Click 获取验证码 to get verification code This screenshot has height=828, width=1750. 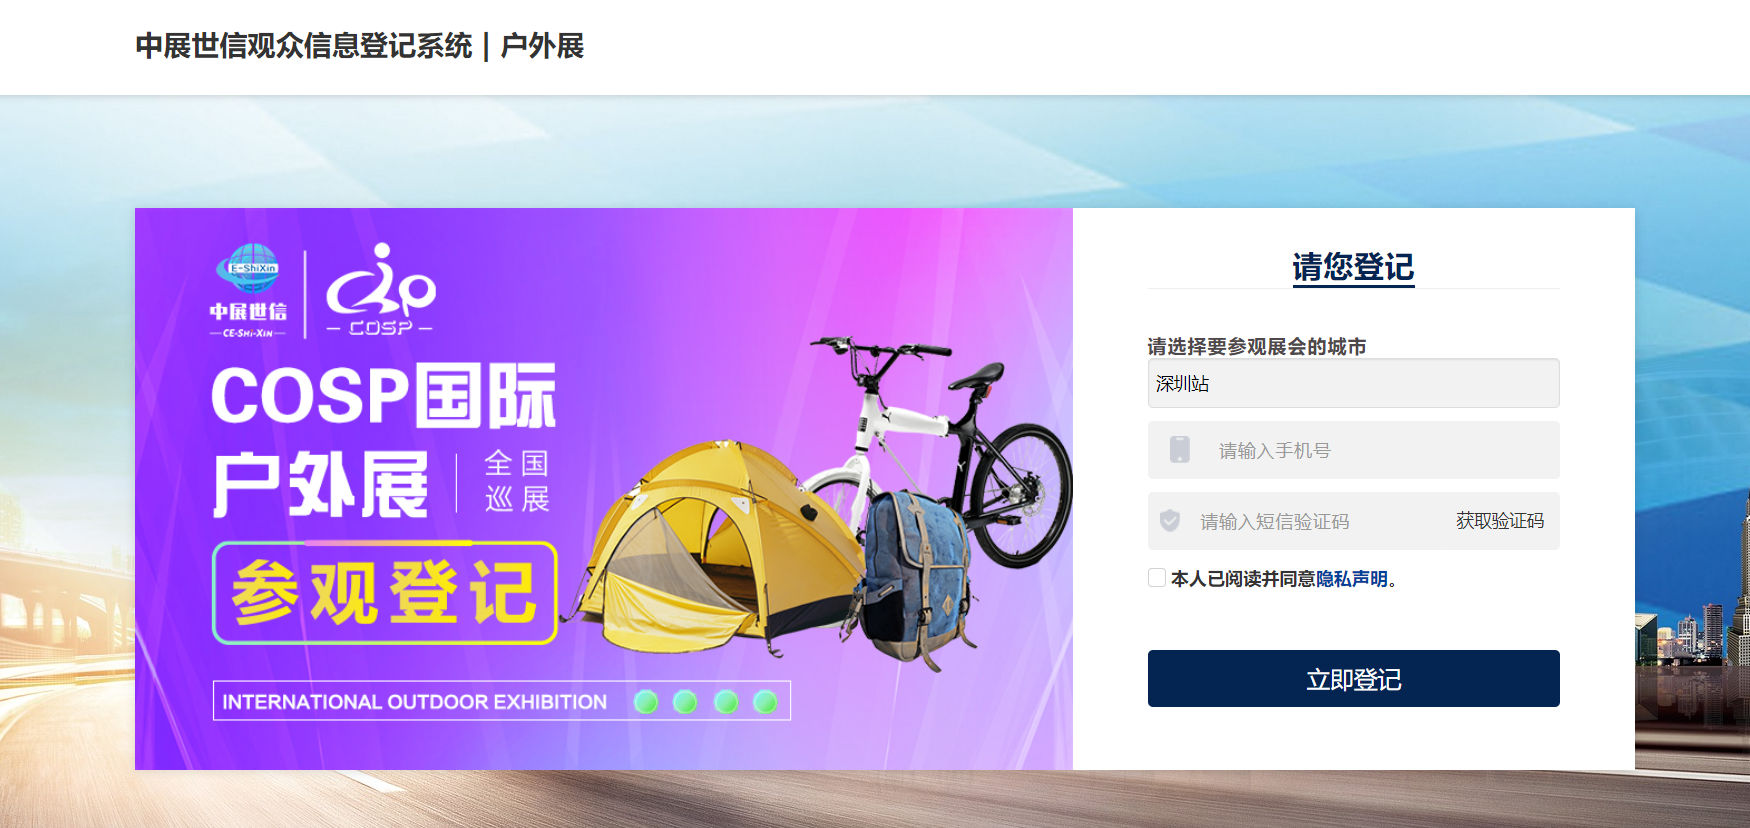pyautogui.click(x=1500, y=521)
